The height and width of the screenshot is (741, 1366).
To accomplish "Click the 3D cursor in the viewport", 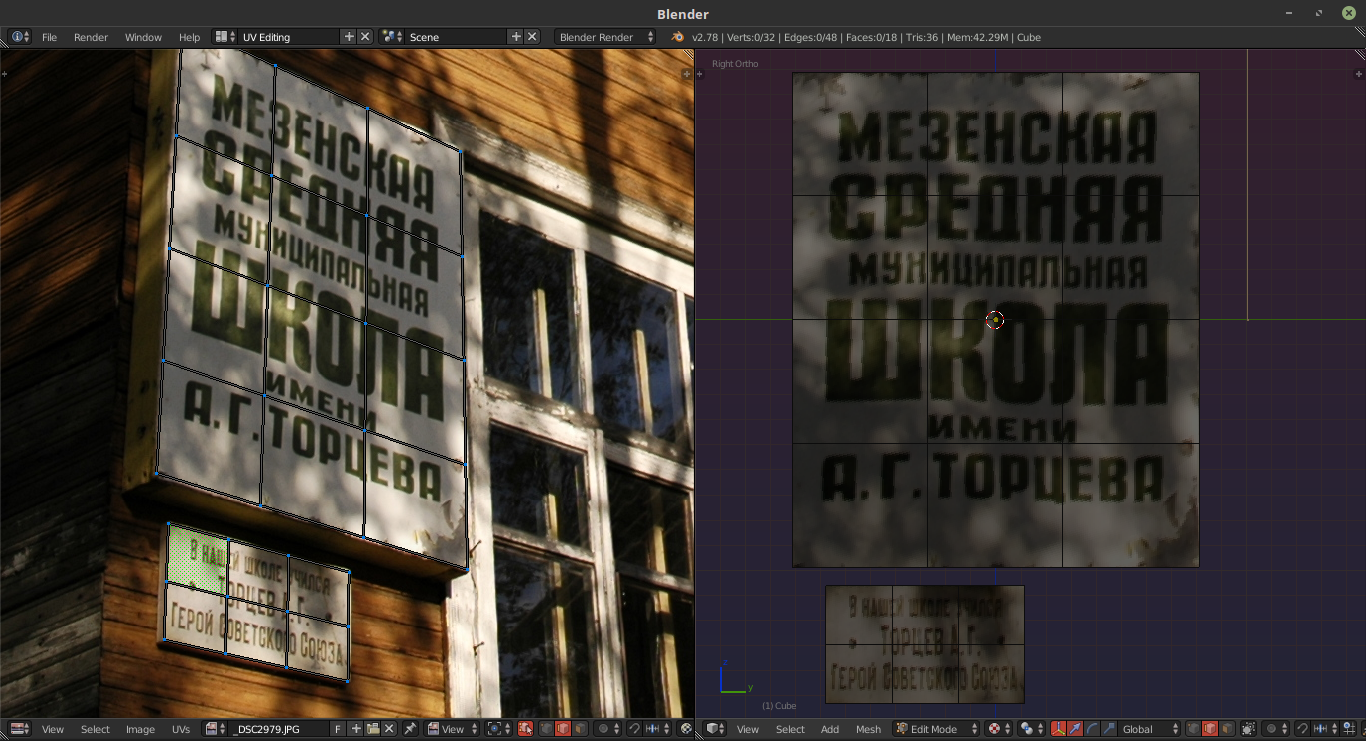I will (994, 320).
